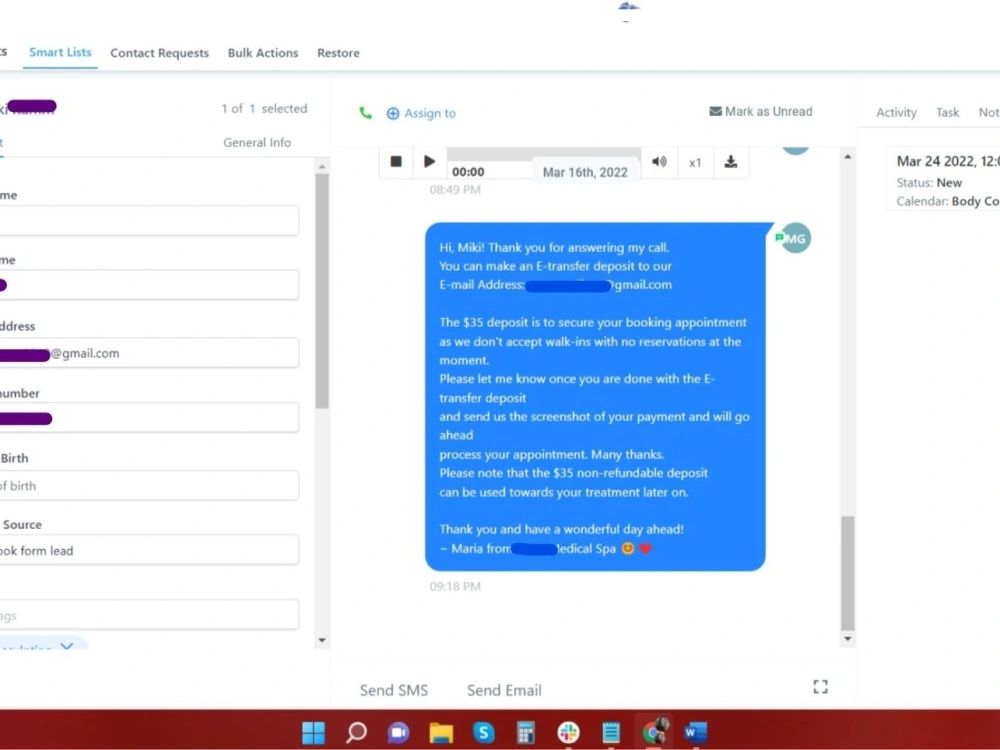Viewport: 1000px width, 750px height.
Task: Click the Assign to plus icon
Action: point(393,114)
